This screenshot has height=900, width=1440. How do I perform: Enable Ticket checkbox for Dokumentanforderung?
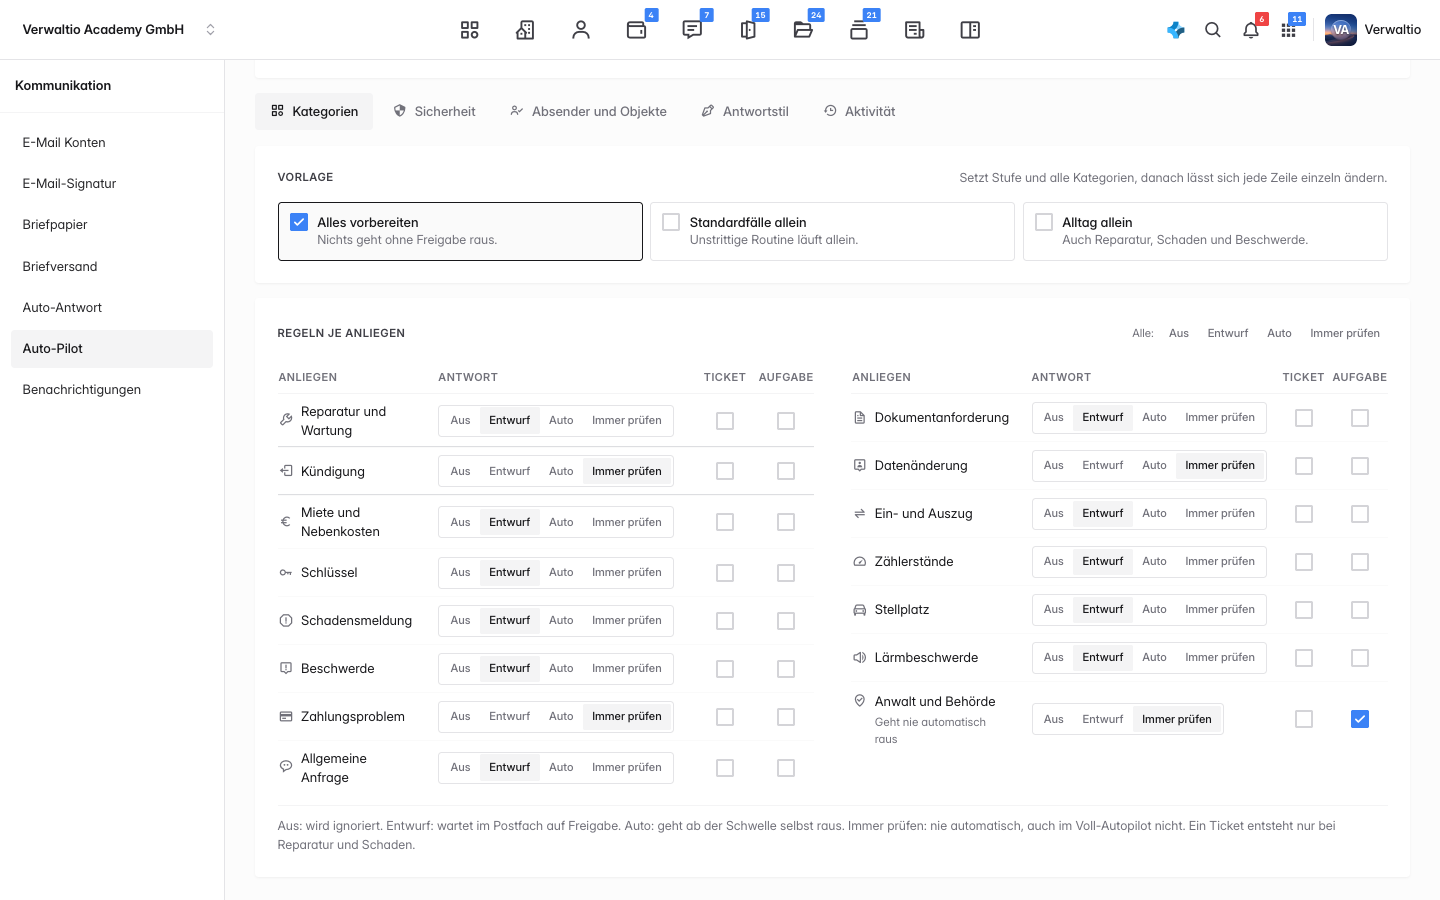1304,418
